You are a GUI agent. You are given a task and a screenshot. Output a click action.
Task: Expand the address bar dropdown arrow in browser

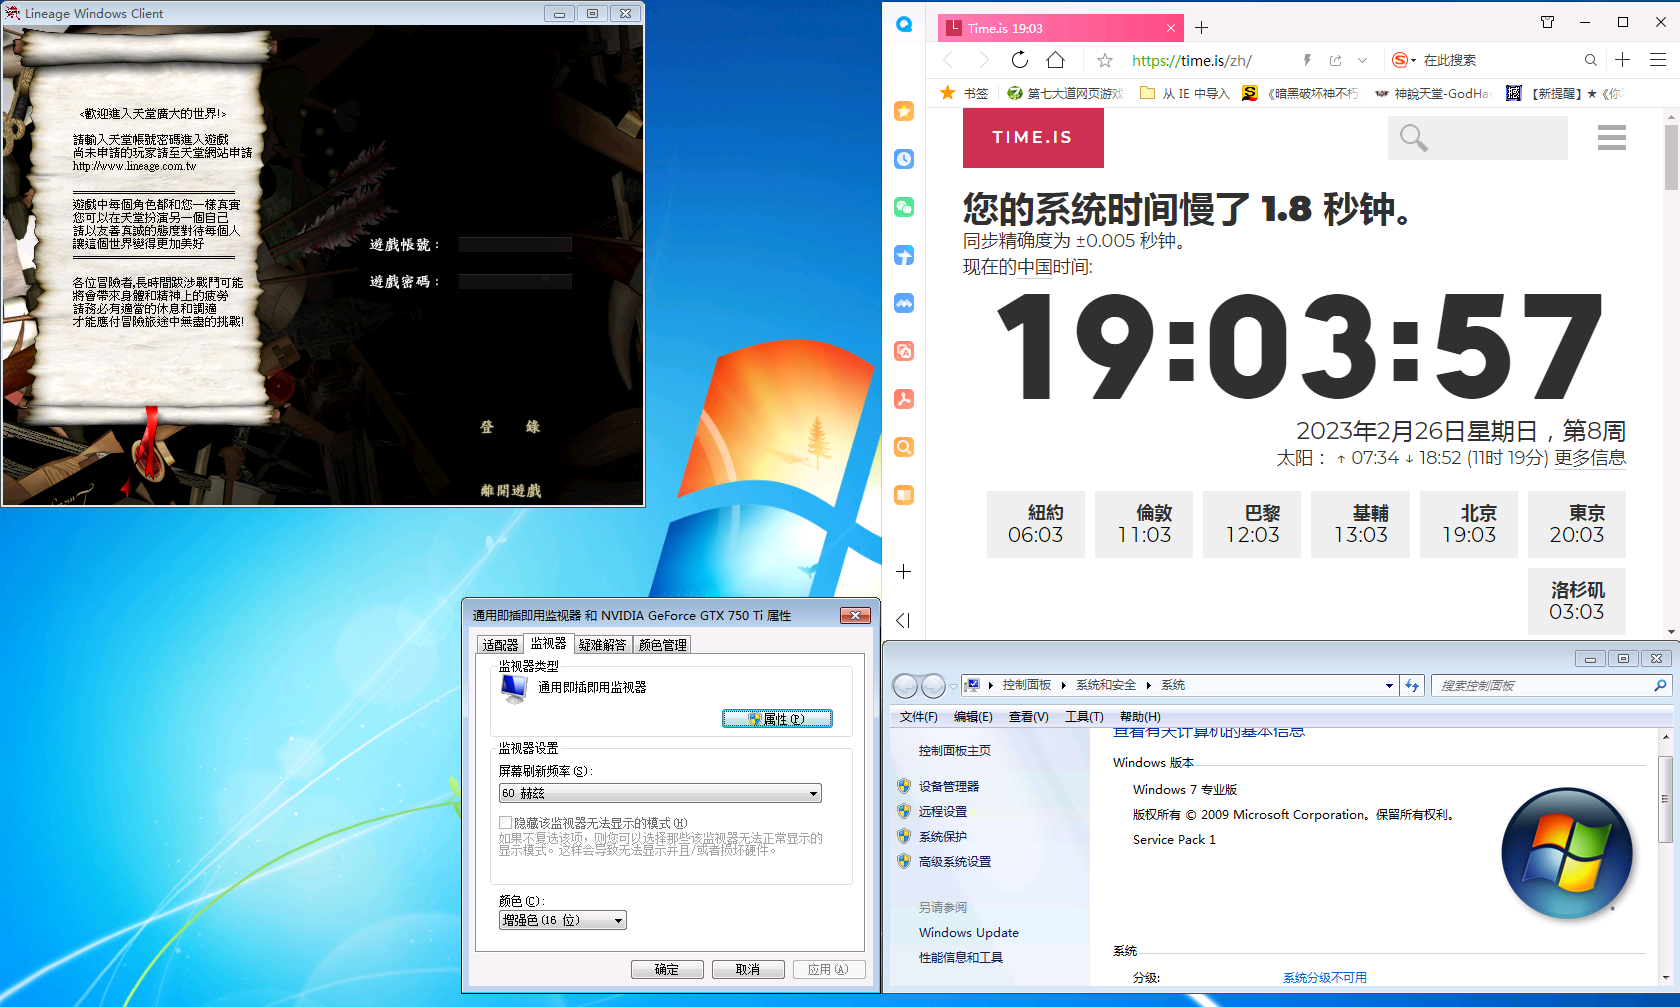tap(1362, 60)
